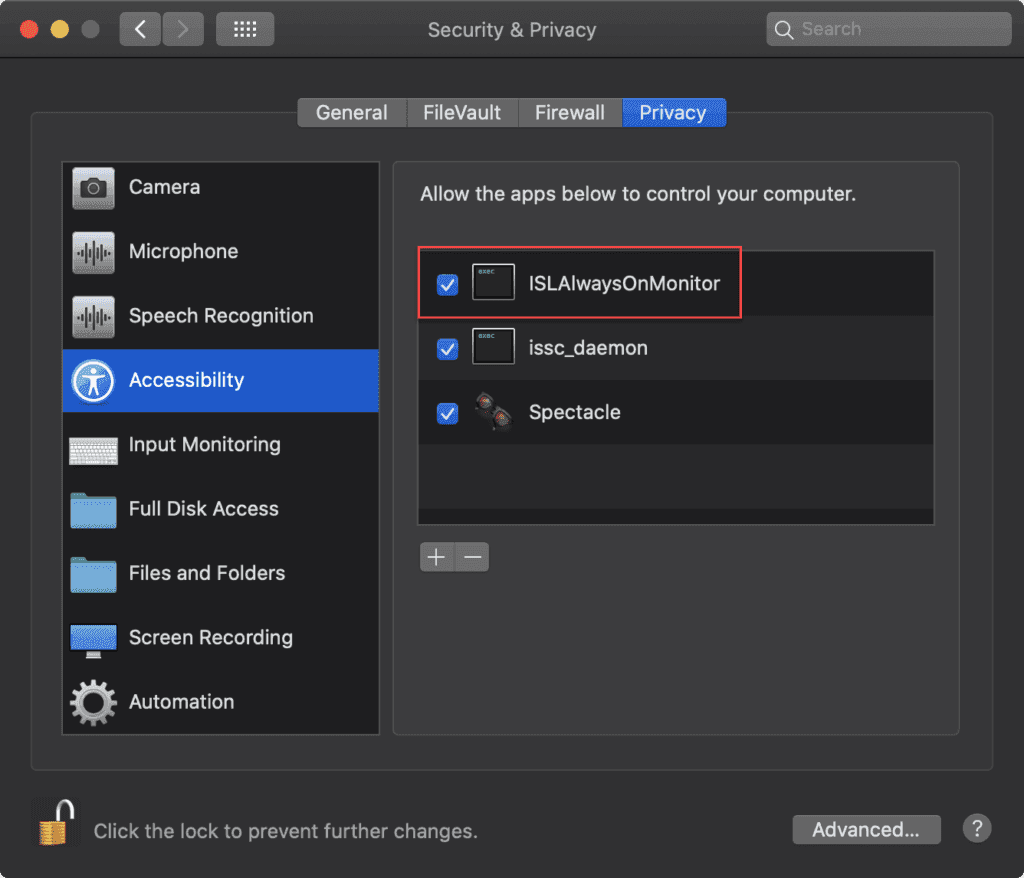Select Camera in the privacy sidebar
This screenshot has width=1024, height=878.
(164, 188)
